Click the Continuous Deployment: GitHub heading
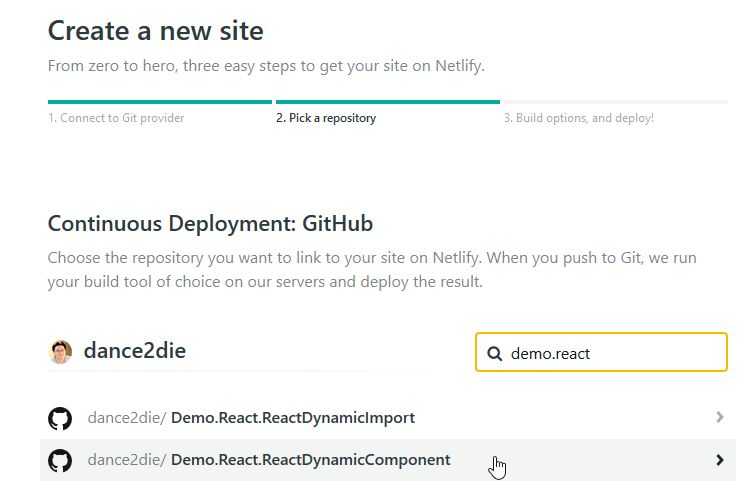The image size is (753, 491). [210, 223]
